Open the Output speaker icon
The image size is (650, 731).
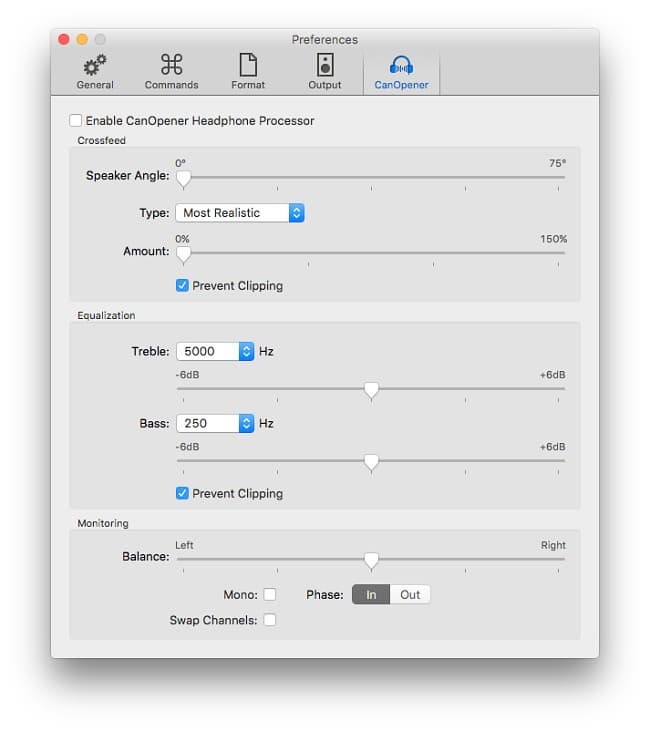325,66
